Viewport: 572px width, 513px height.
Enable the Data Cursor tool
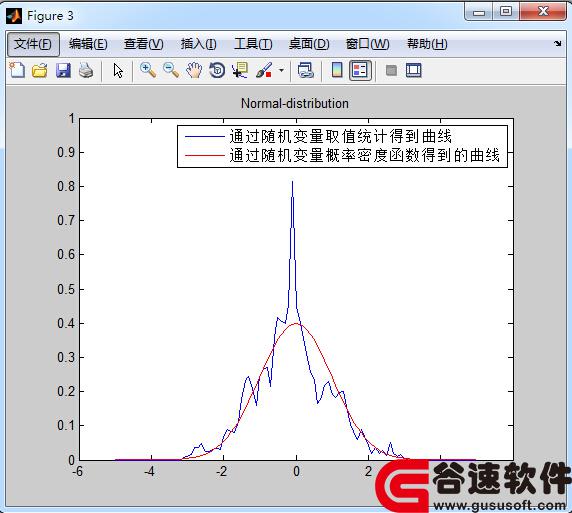click(240, 70)
